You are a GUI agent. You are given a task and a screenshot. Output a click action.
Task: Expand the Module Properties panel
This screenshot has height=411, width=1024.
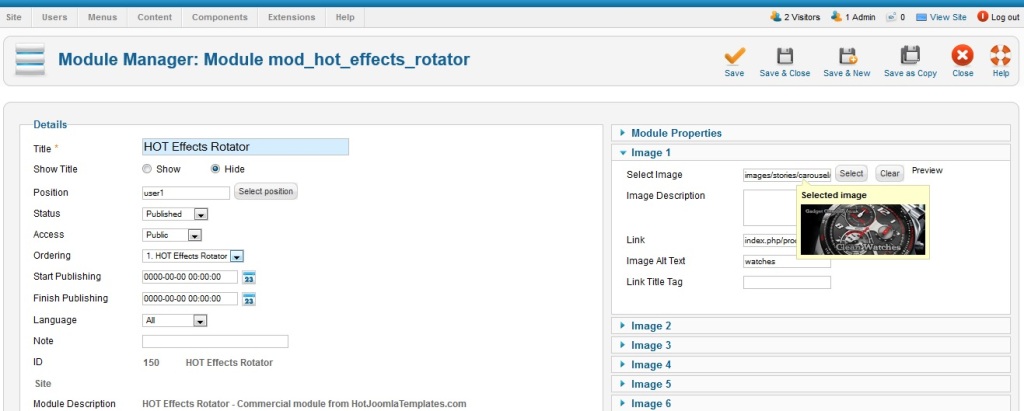click(x=810, y=133)
